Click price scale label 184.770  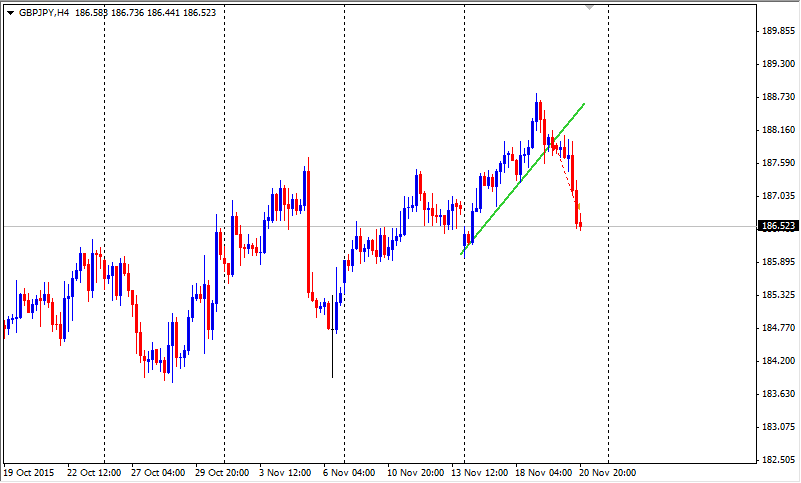pos(779,328)
